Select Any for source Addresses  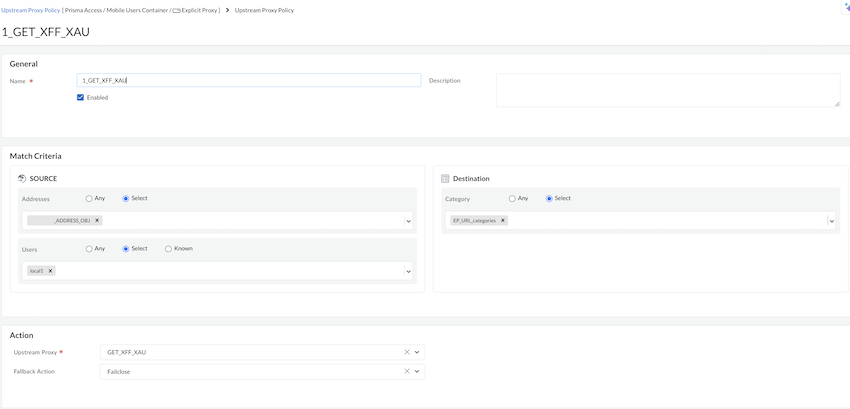[89, 198]
